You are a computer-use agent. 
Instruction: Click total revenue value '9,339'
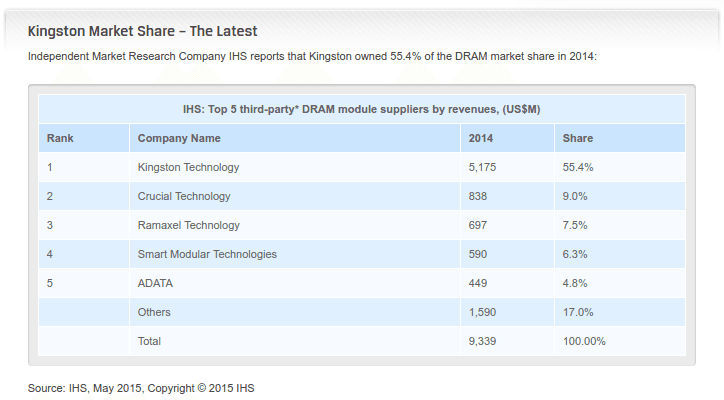coord(482,341)
